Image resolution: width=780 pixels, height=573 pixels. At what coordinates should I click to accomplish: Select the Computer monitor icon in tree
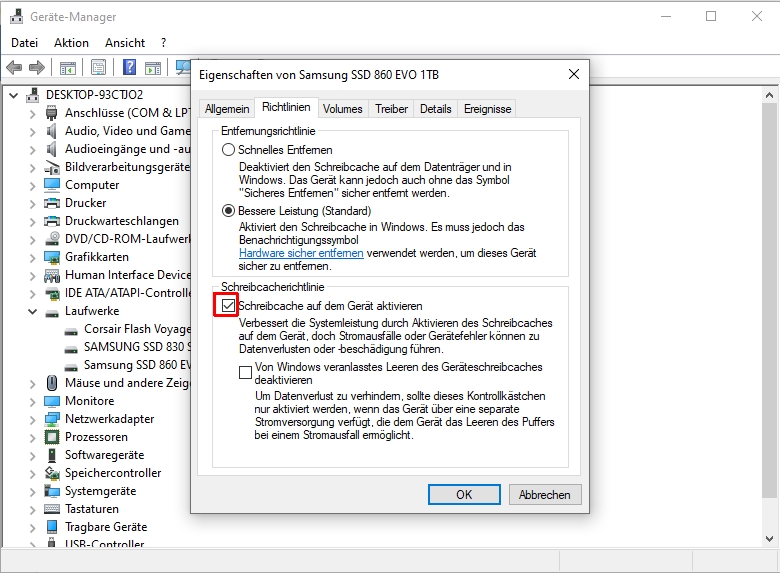(52, 185)
